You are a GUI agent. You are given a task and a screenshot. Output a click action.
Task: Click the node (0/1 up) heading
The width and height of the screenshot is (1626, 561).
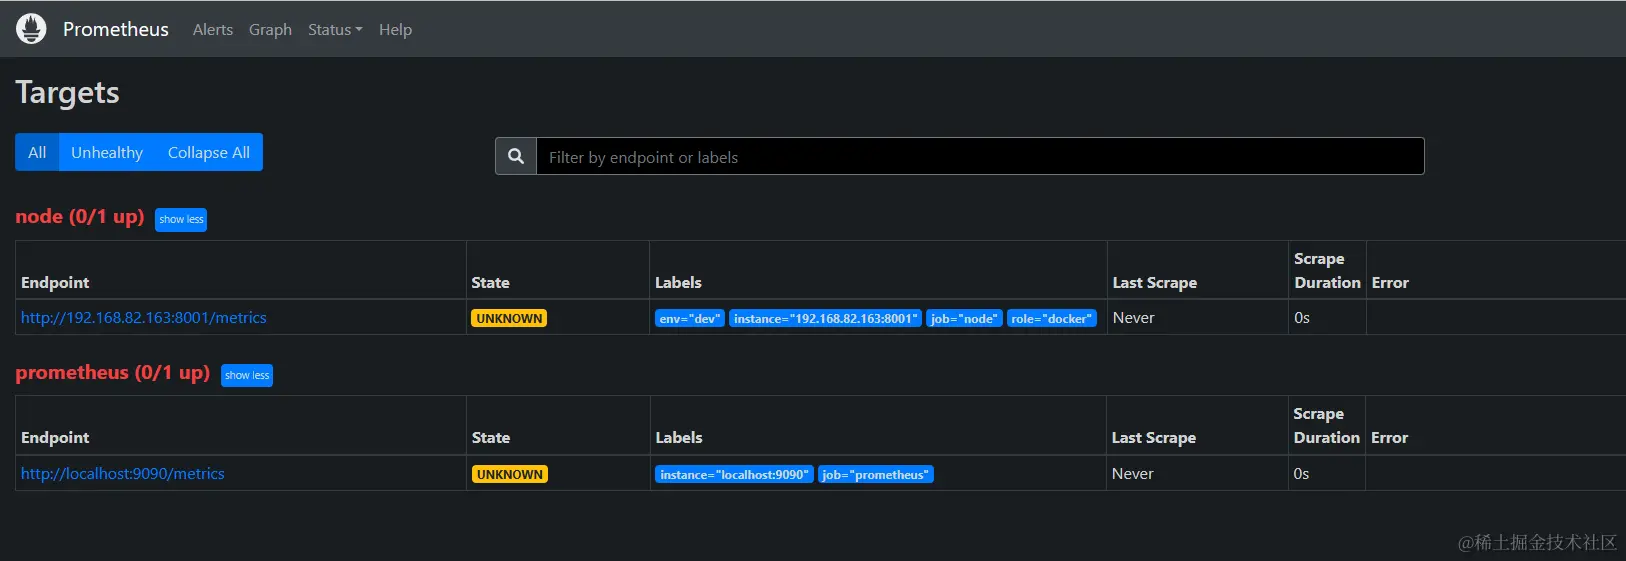pos(80,216)
